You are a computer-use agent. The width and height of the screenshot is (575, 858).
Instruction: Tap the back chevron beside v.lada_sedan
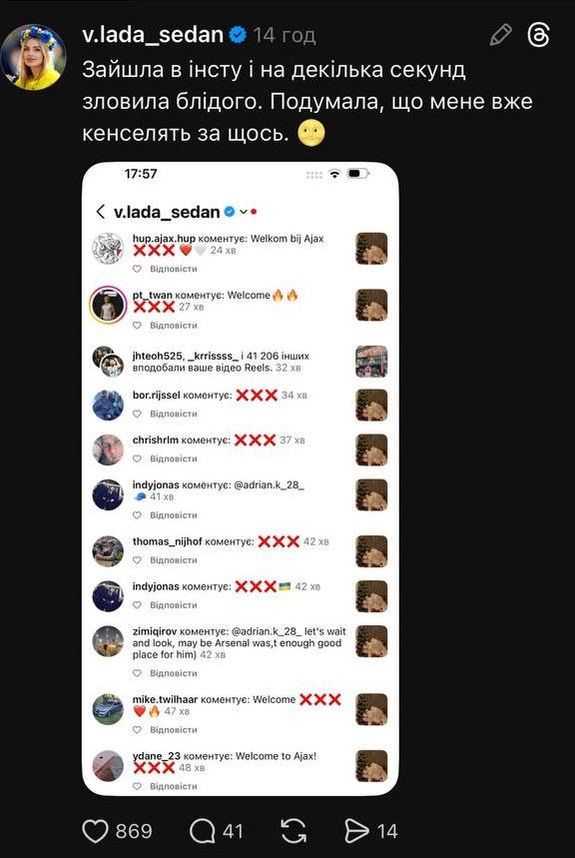click(100, 212)
